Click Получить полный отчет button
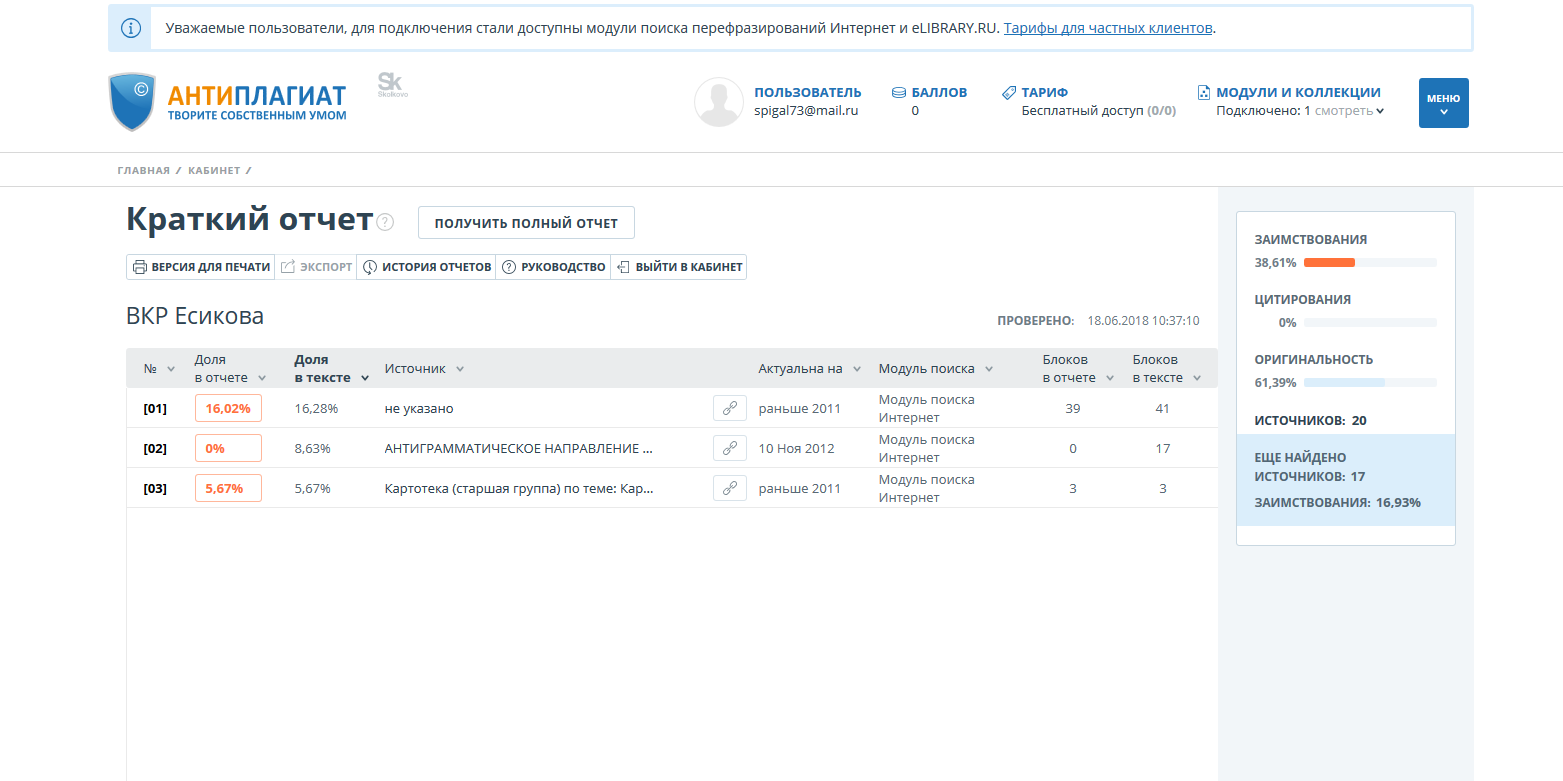 (526, 223)
